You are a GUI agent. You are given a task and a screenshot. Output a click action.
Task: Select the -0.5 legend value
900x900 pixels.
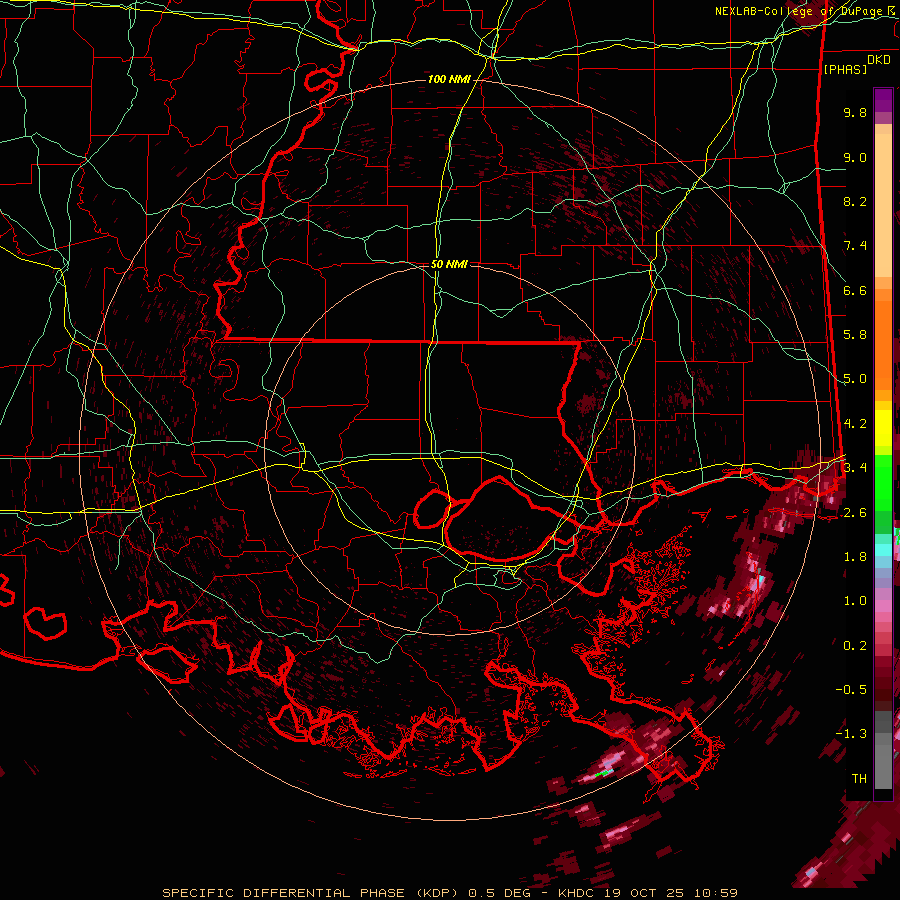coord(851,690)
